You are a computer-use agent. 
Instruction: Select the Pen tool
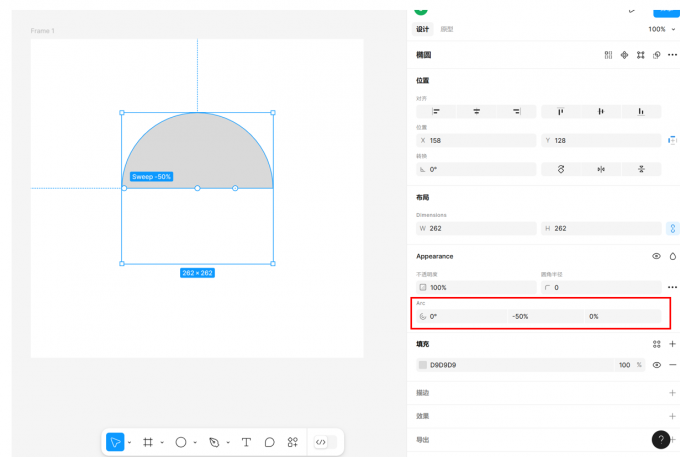click(x=214, y=442)
